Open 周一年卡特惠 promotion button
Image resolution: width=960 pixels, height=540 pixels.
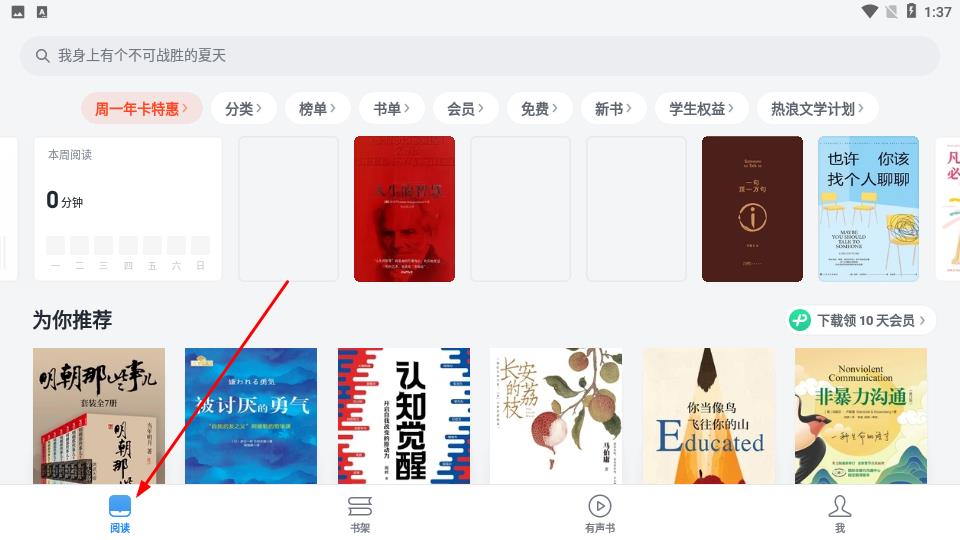pyautogui.click(x=141, y=109)
